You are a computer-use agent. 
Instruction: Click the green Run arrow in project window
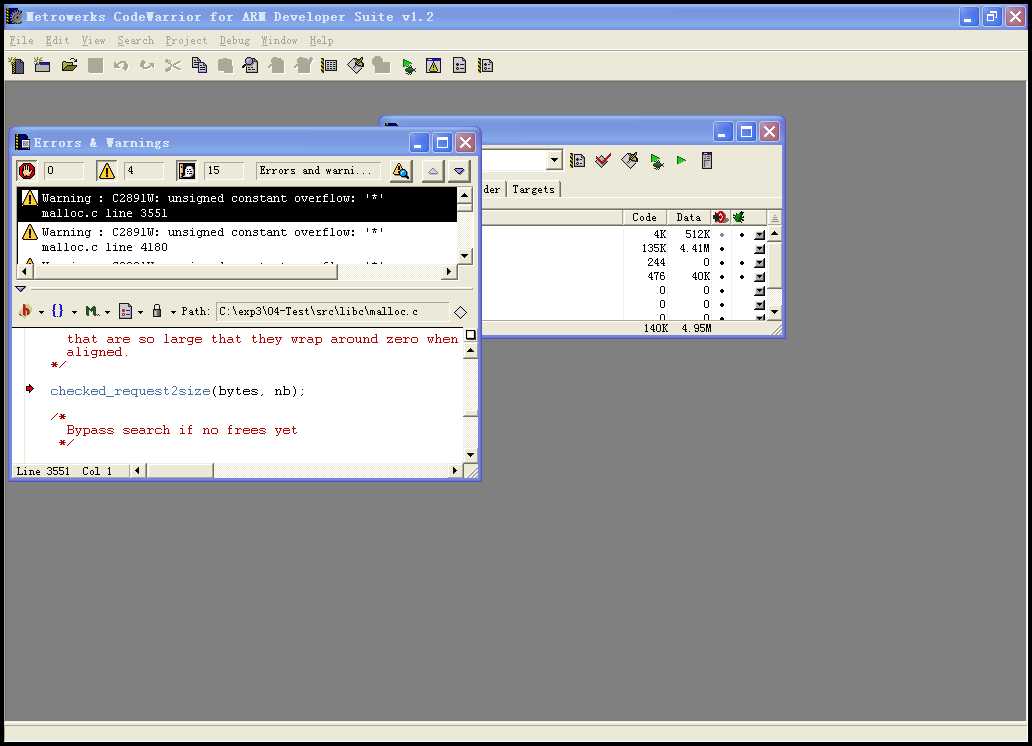(681, 160)
